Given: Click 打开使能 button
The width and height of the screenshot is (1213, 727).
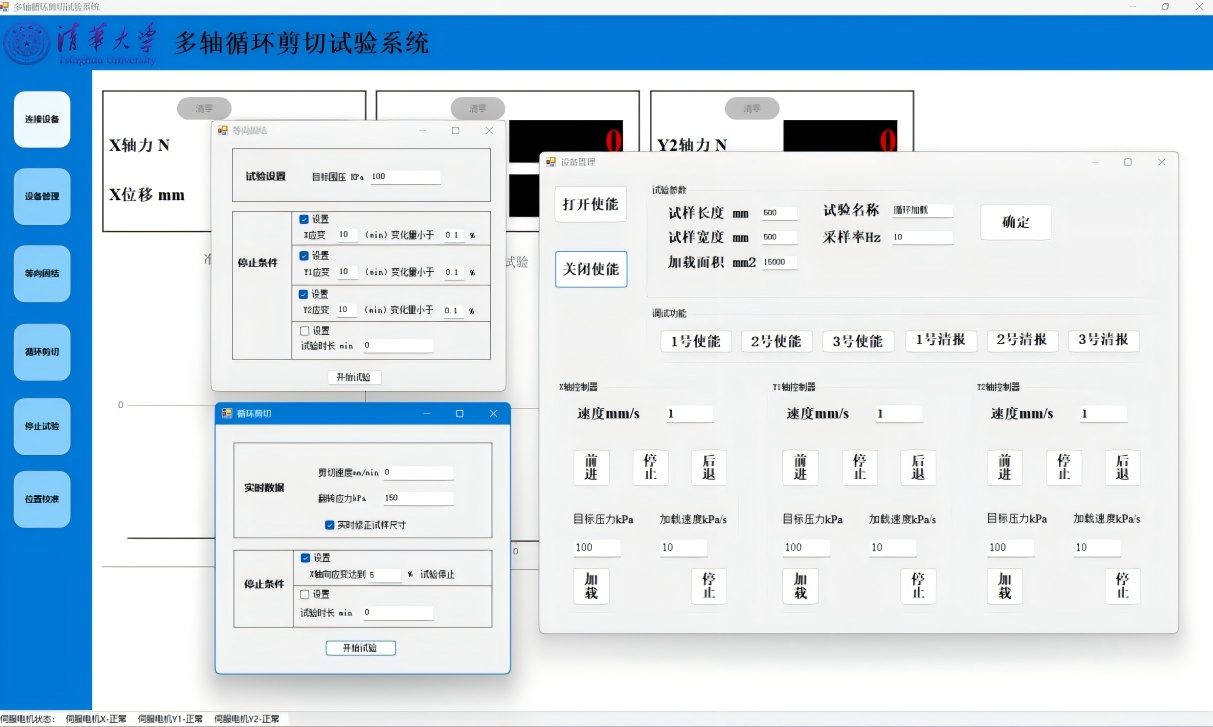Looking at the screenshot, I should [590, 204].
